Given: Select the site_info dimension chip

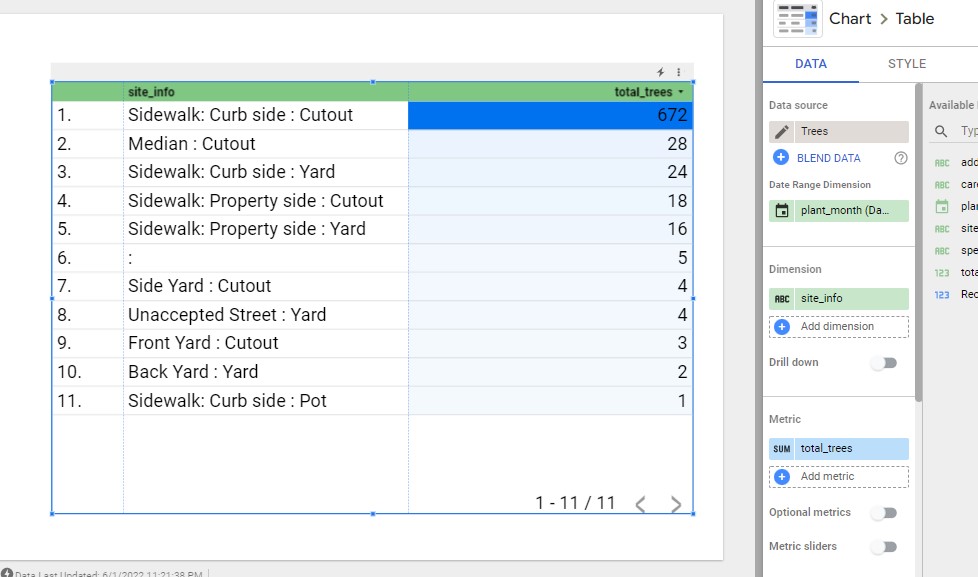Looking at the screenshot, I should pos(838,299).
